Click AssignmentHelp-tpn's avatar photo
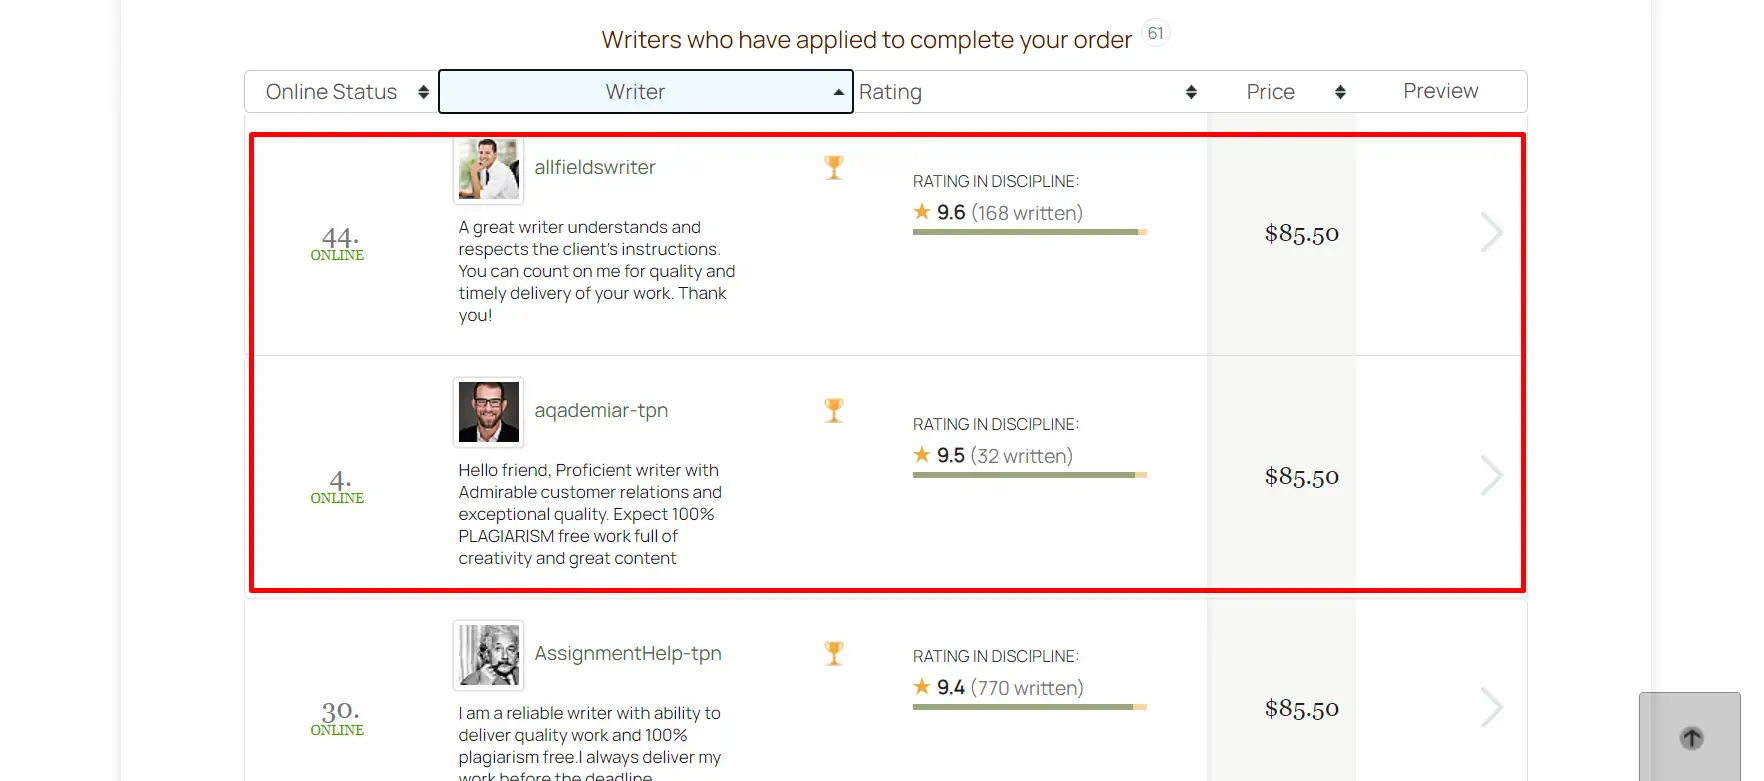The width and height of the screenshot is (1764, 781). click(x=487, y=655)
